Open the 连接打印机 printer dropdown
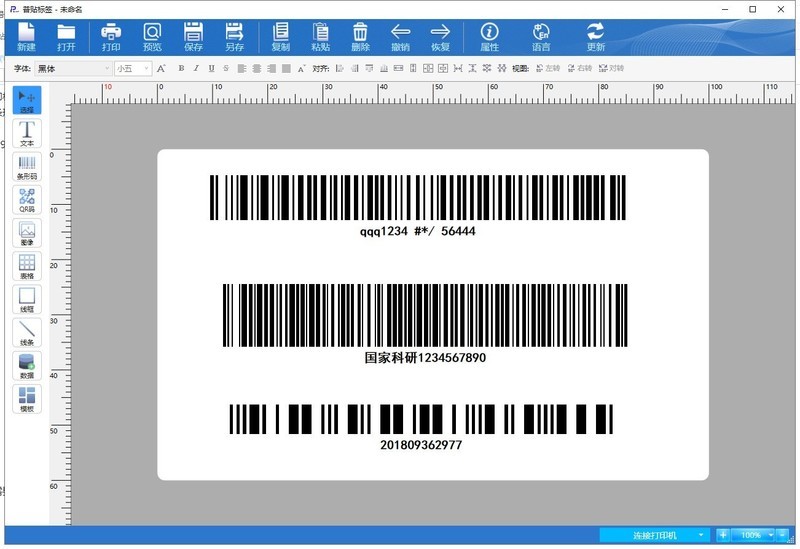 [x=654, y=535]
